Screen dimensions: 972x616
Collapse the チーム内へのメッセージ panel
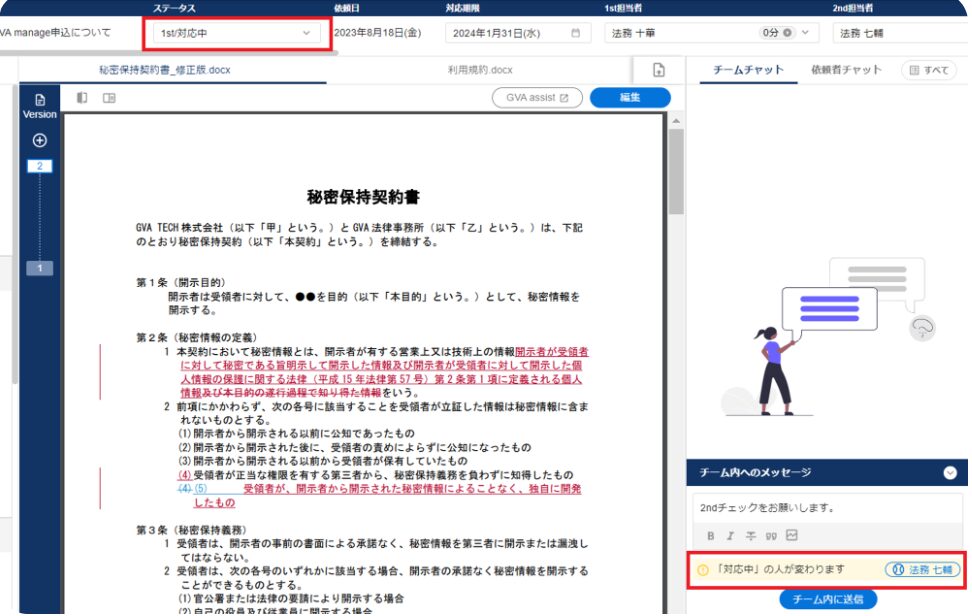950,473
